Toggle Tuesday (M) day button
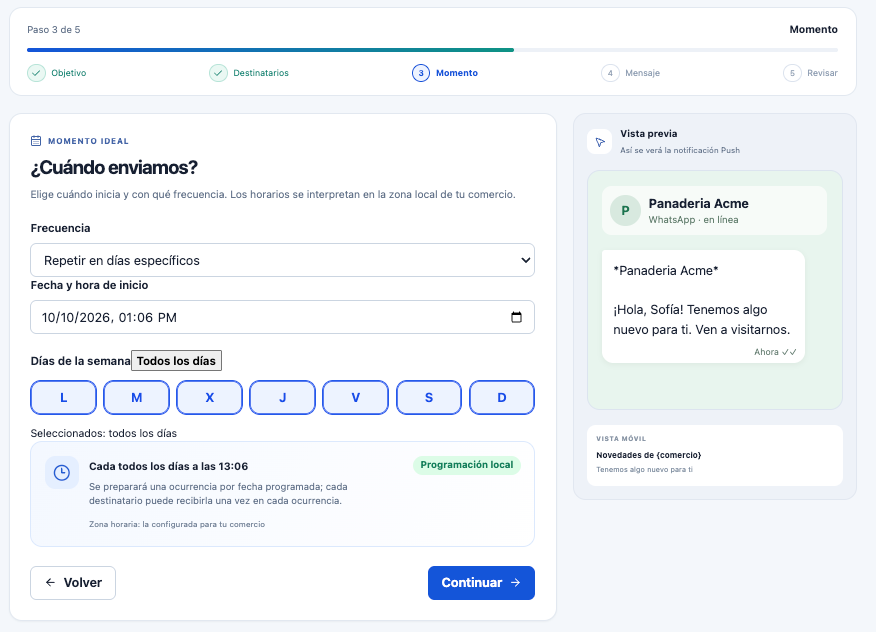Viewport: 876px width, 632px height. [x=136, y=398]
